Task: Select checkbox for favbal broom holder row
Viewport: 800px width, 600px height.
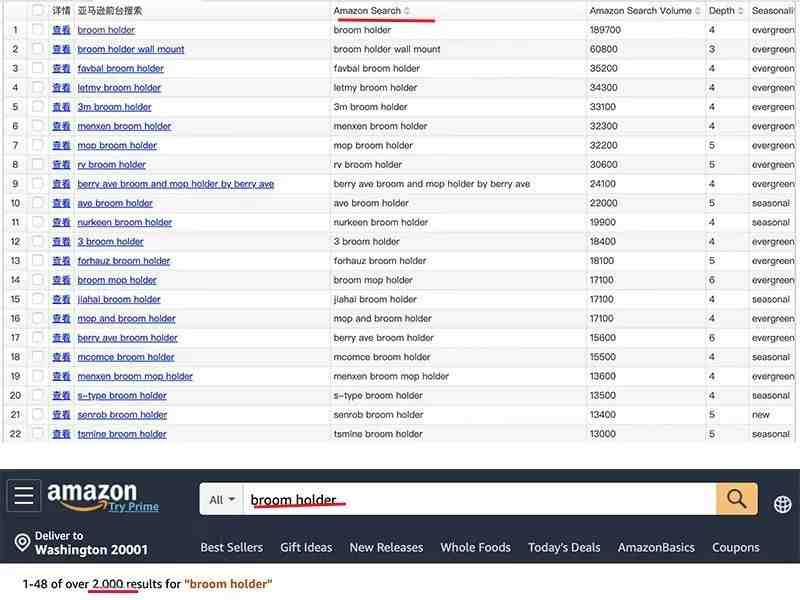Action: pos(37,68)
